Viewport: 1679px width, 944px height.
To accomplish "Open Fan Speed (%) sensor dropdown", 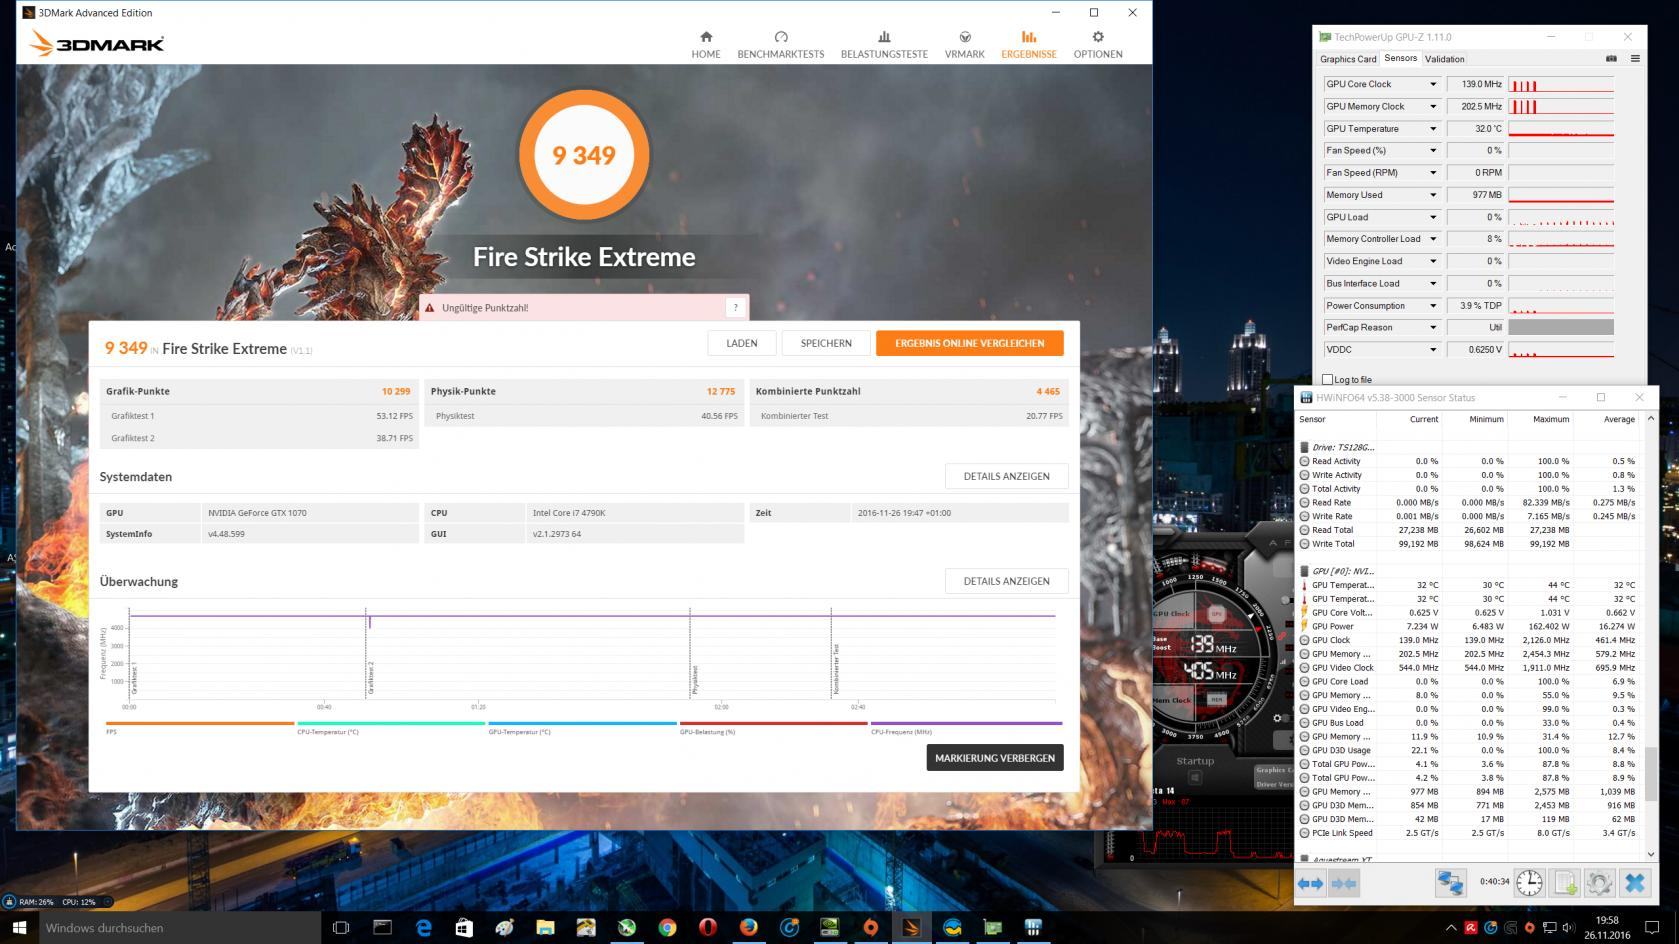I will click(1432, 150).
